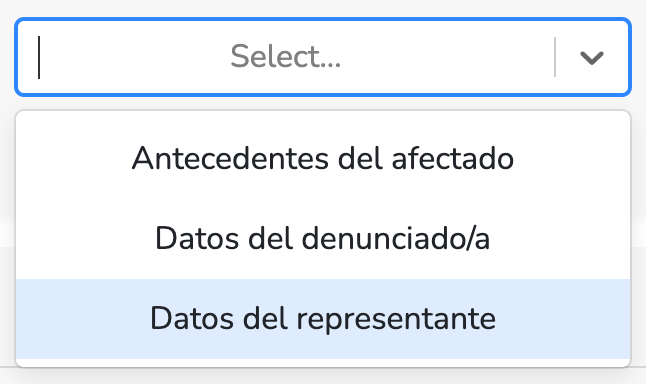Image resolution: width=646 pixels, height=384 pixels.
Task: Select 'Datos del denunciado/a' option
Action: (323, 239)
